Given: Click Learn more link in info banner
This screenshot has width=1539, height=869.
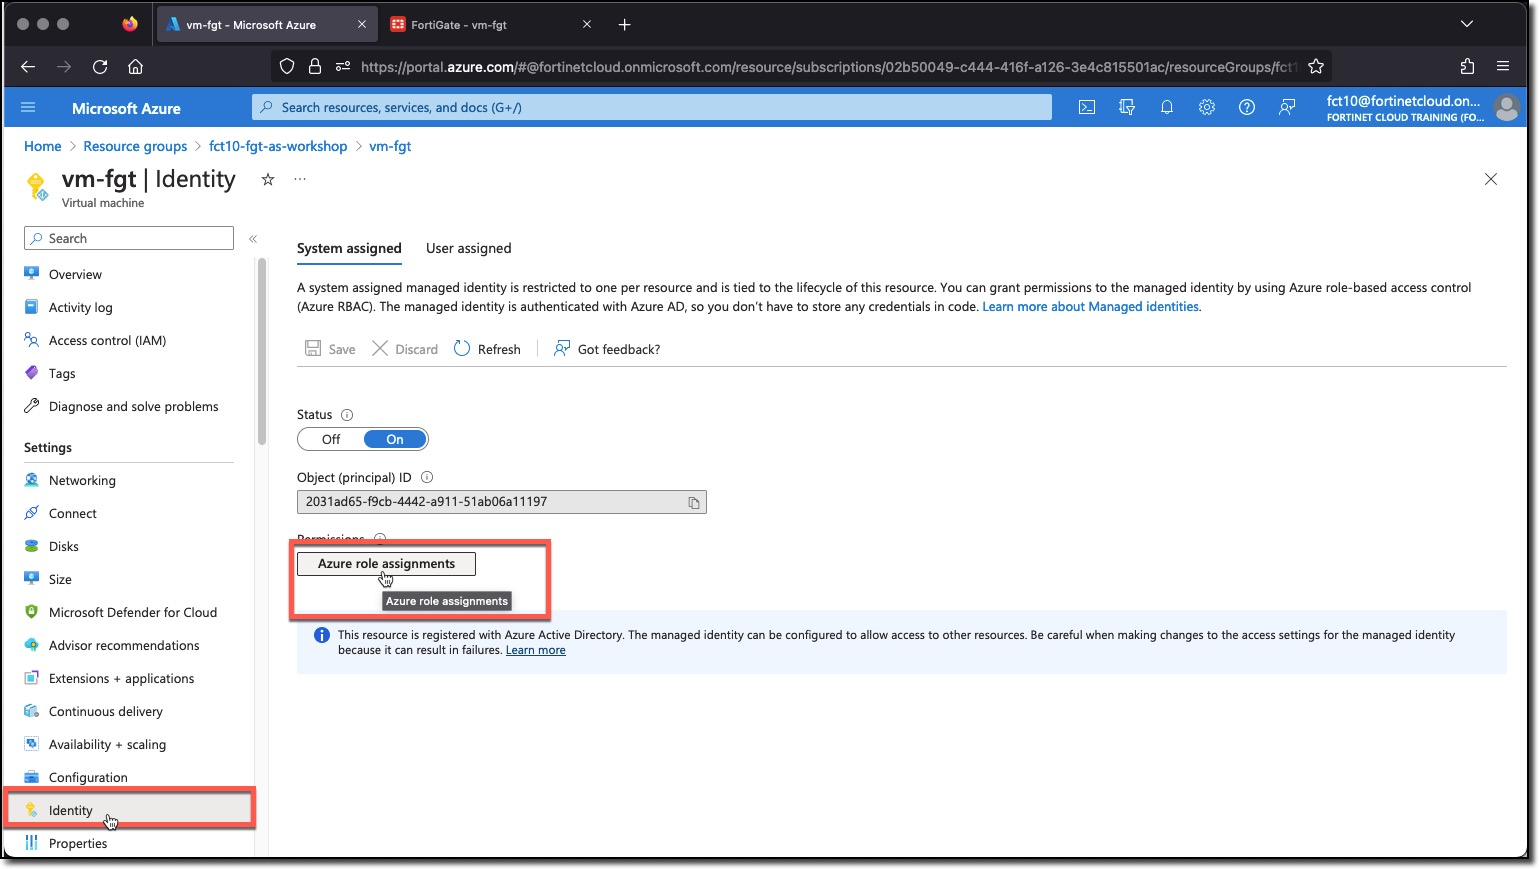Looking at the screenshot, I should 535,650.
